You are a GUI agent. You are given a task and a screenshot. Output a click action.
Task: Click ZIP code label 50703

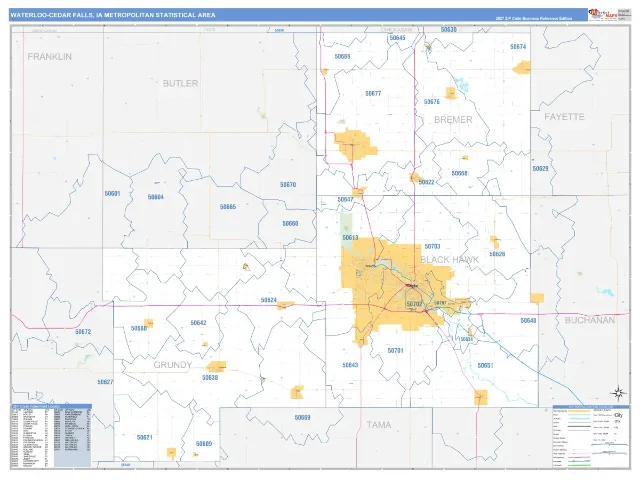[432, 247]
